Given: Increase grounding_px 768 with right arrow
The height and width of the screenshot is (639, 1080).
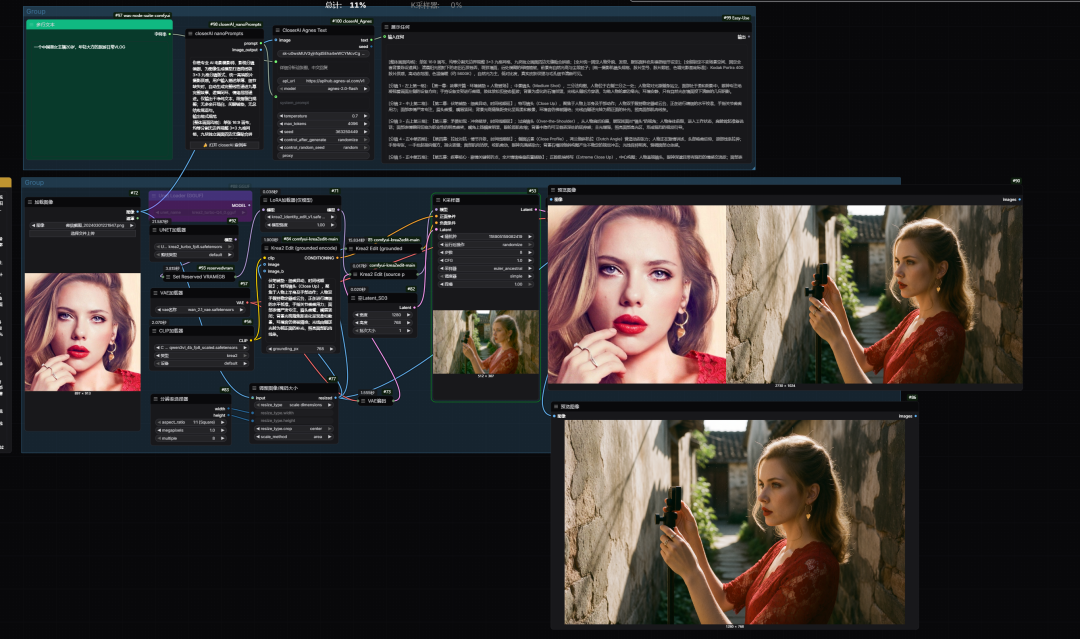Looking at the screenshot, I should (x=332, y=348).
